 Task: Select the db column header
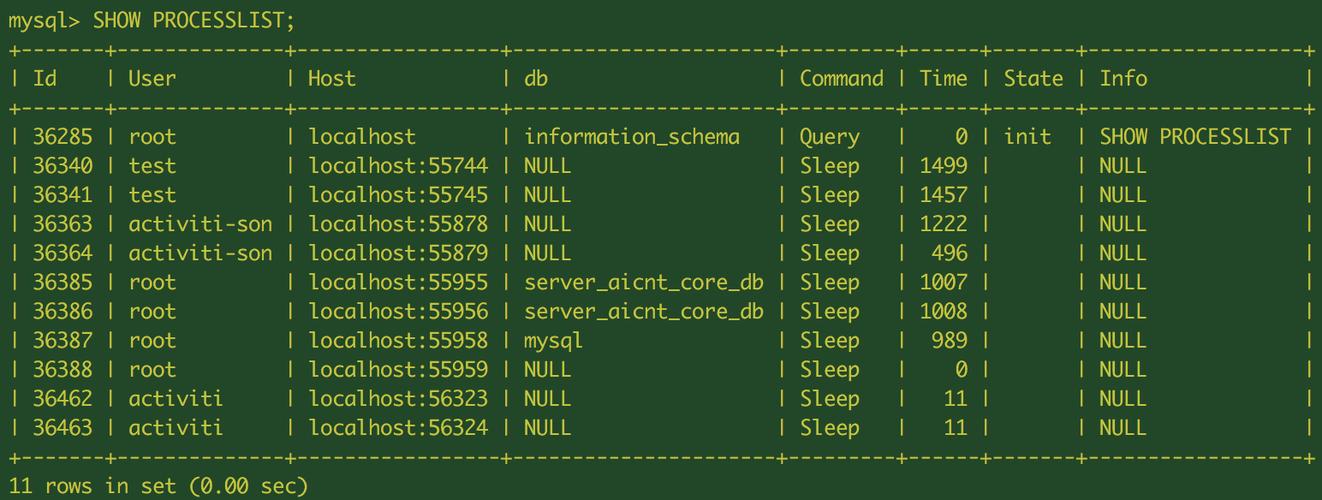point(536,78)
